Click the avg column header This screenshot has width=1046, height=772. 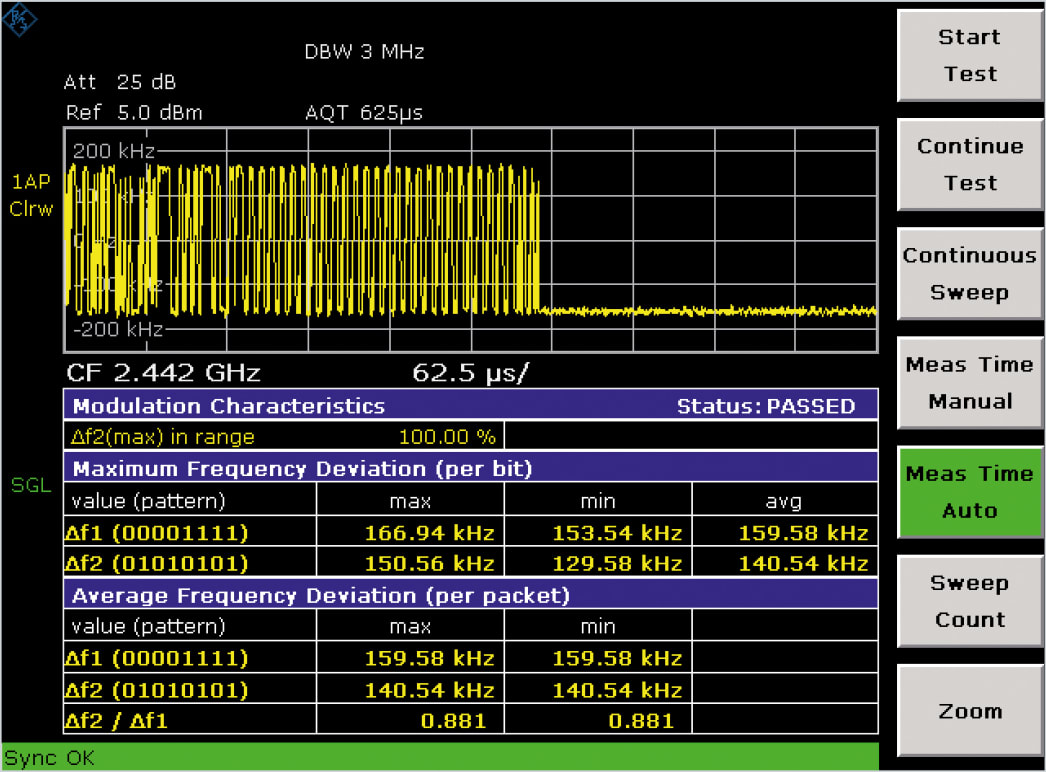coord(784,502)
